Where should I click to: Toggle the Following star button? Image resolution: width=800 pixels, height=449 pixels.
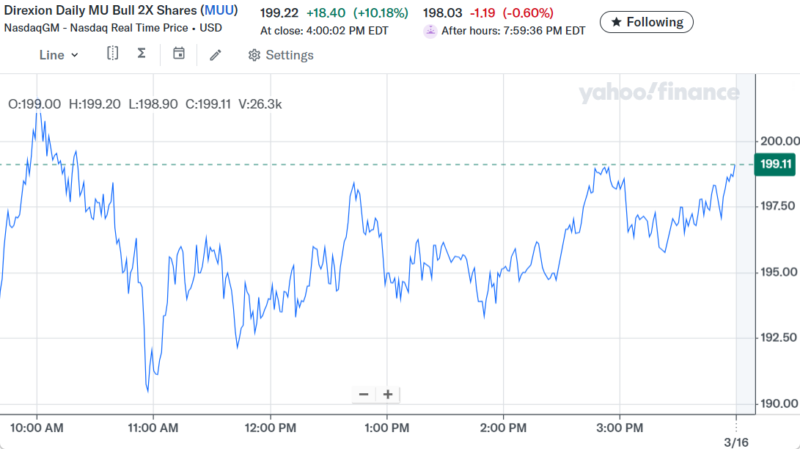pyautogui.click(x=647, y=22)
